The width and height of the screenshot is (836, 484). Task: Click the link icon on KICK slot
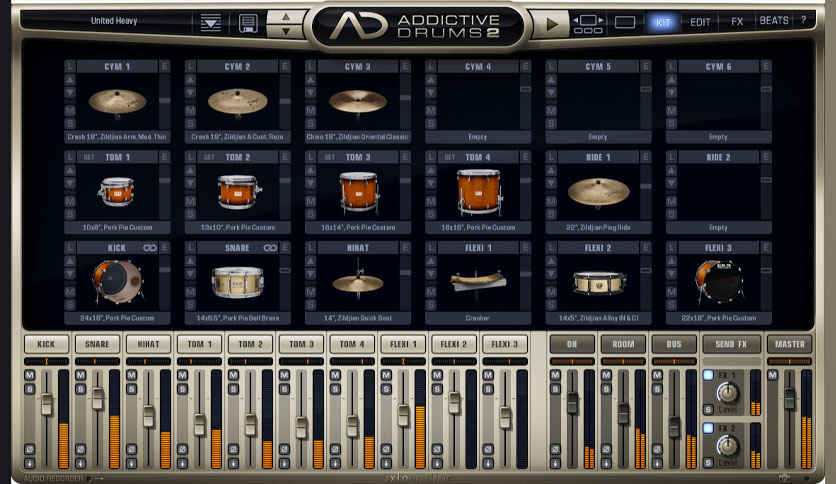tap(150, 248)
